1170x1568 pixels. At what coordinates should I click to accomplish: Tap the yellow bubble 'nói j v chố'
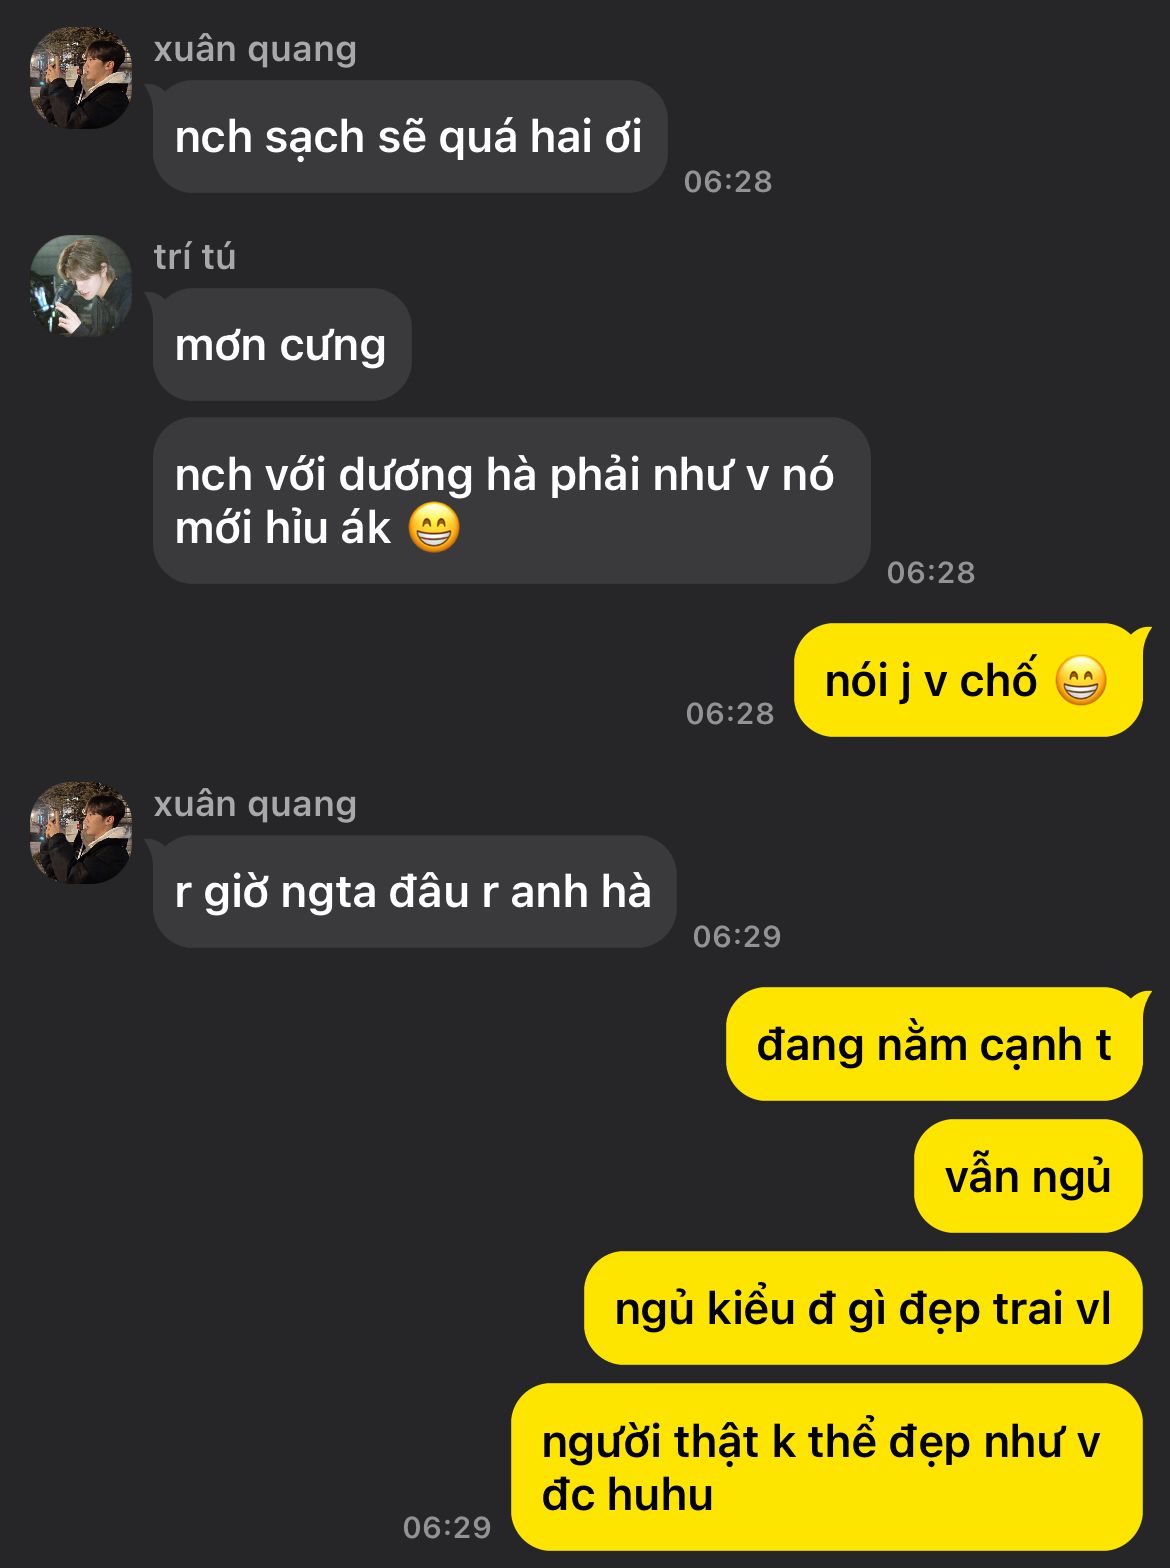point(968,680)
